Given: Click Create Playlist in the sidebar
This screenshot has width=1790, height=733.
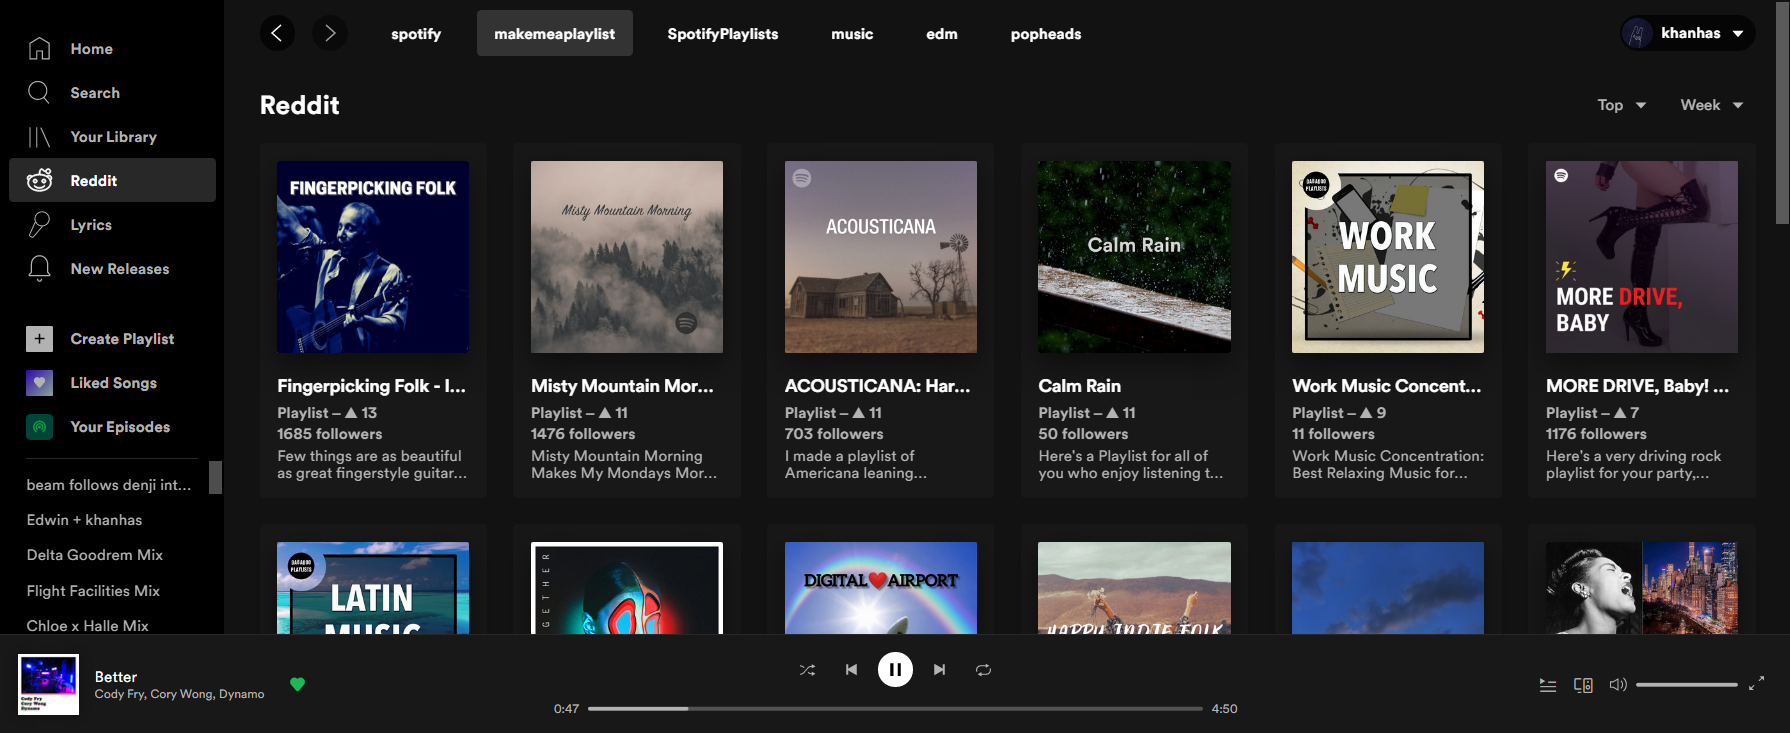Looking at the screenshot, I should click(x=122, y=339).
